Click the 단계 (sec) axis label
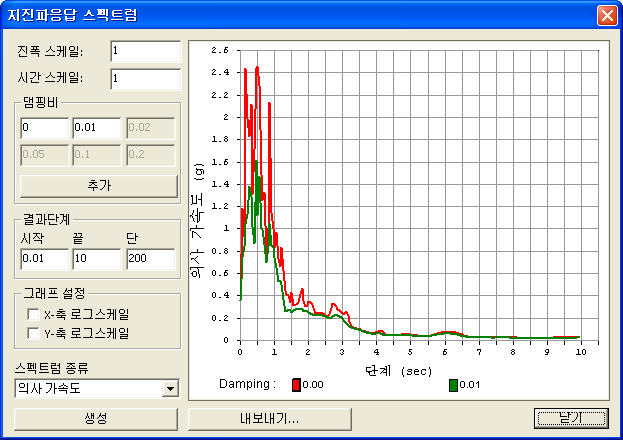The width and height of the screenshot is (623, 440). click(398, 371)
